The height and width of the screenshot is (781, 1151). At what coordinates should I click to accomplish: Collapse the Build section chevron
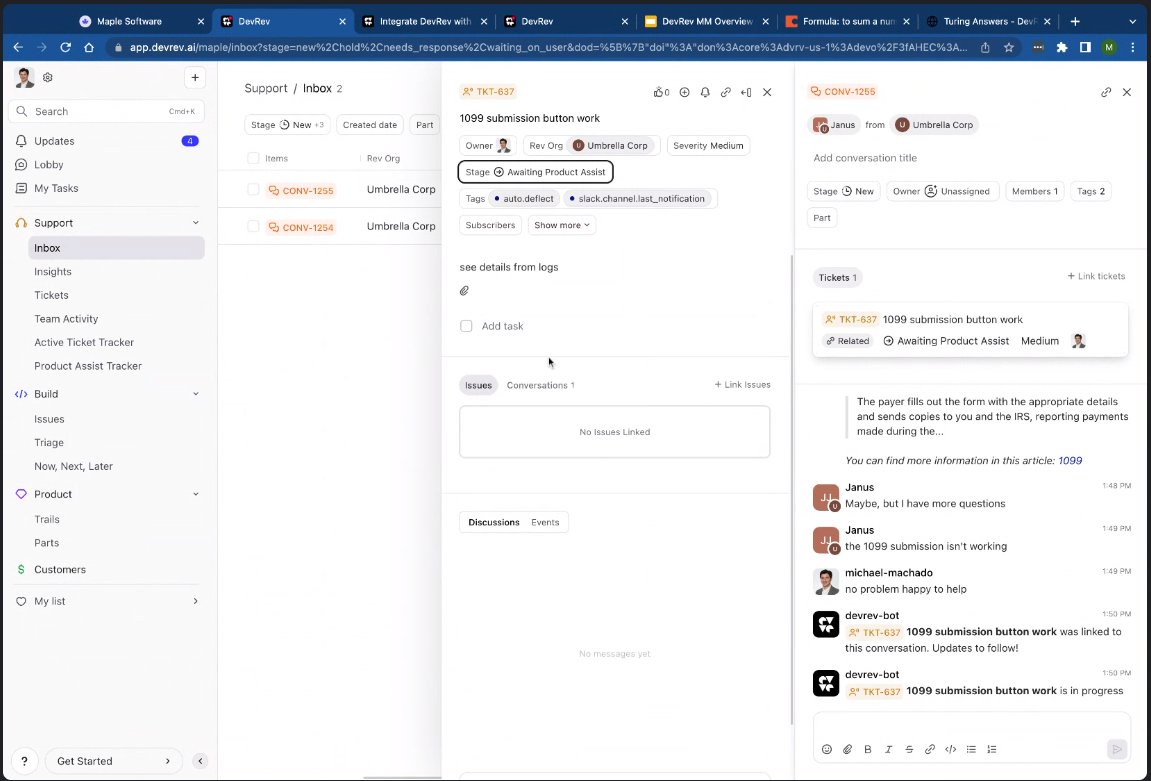point(195,394)
